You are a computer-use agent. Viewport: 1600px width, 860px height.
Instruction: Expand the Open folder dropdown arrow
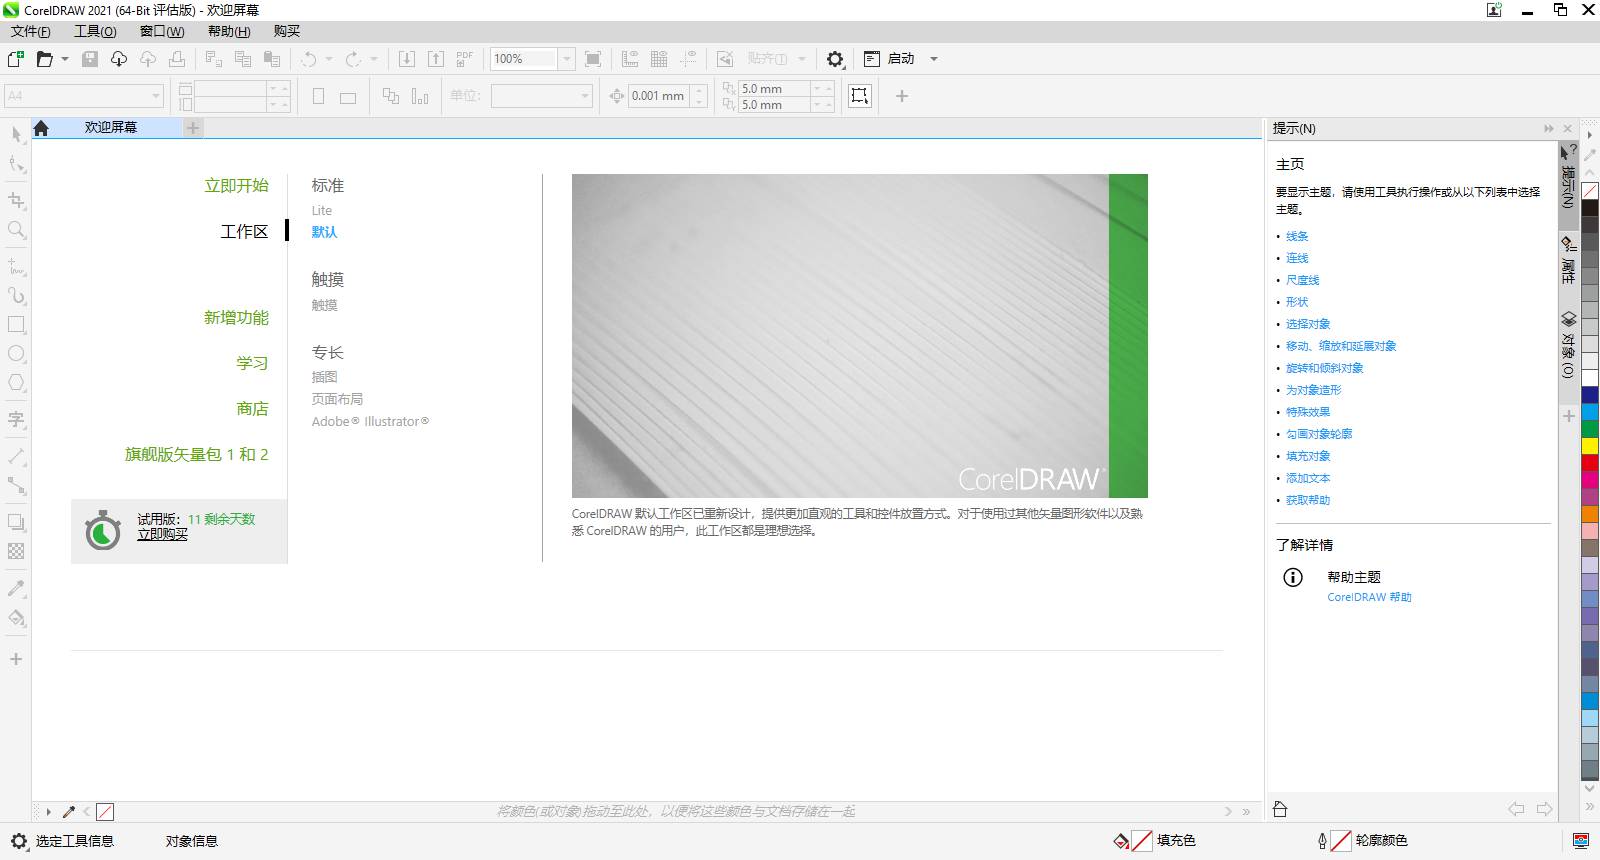65,59
